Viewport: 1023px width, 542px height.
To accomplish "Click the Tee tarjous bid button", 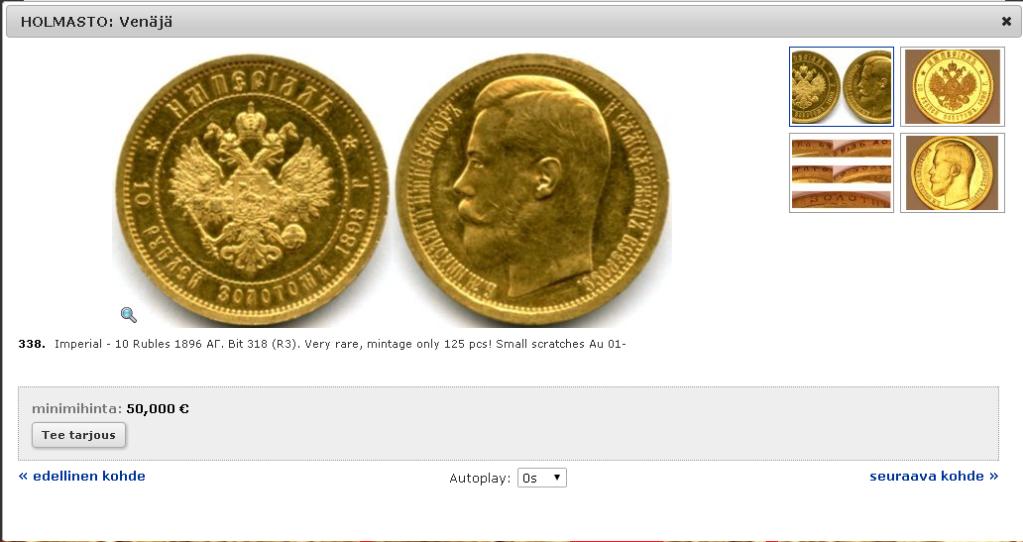I will coord(79,435).
